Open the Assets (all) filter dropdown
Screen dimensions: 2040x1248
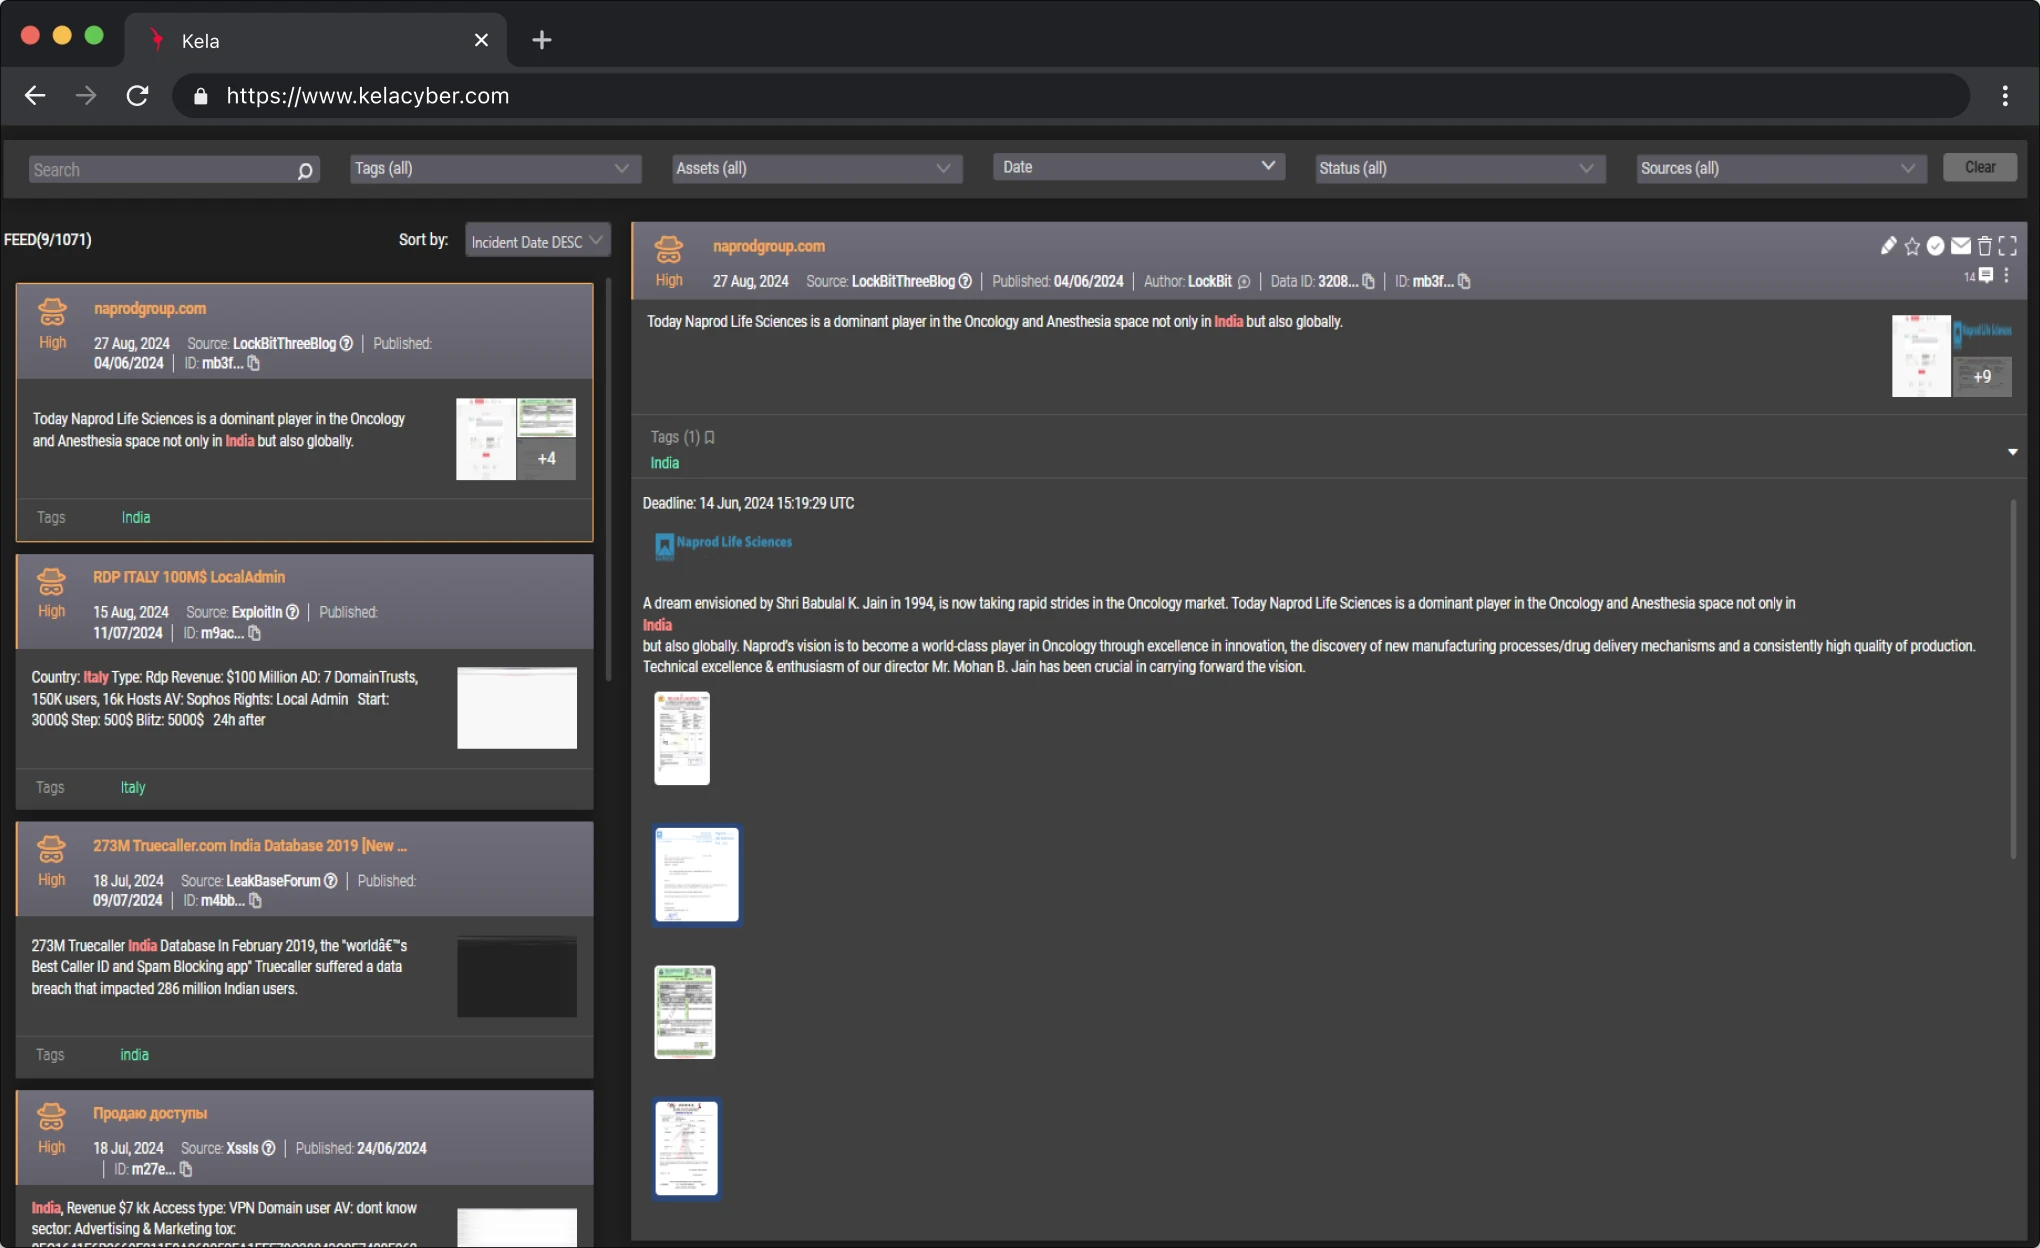coord(817,168)
